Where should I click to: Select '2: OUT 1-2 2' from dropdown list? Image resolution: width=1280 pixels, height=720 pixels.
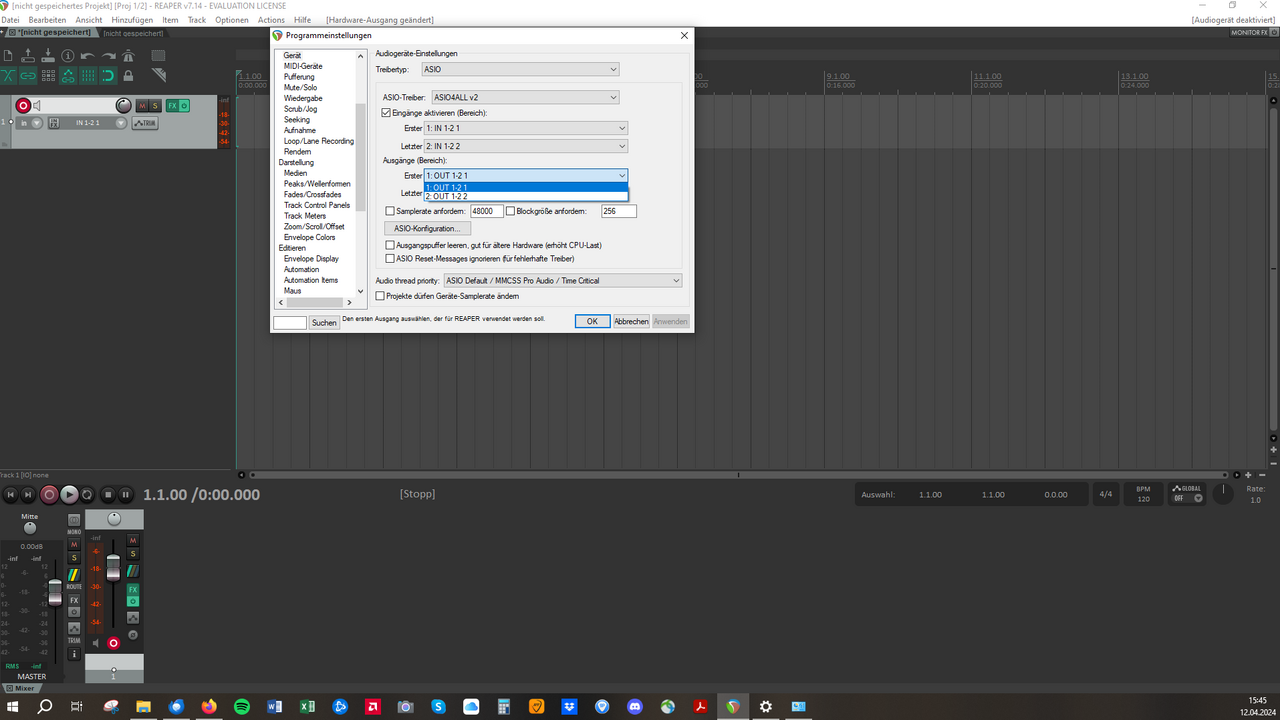coord(526,196)
